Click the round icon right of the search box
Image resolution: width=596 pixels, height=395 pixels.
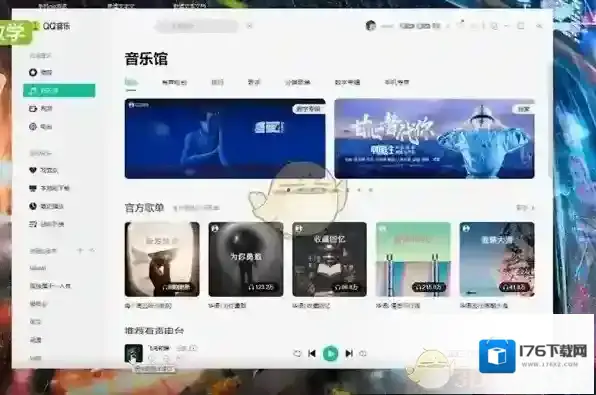[250, 26]
